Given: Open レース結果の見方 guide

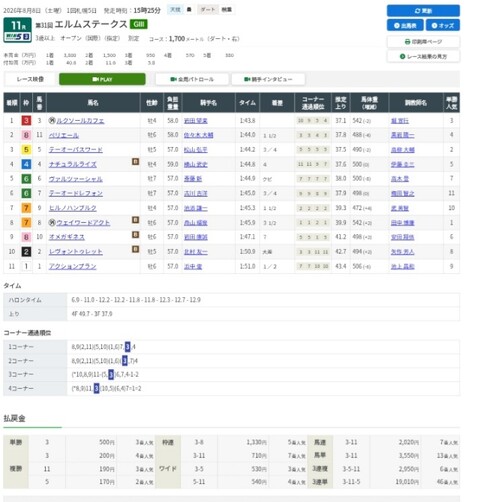Looking at the screenshot, I should point(423,56).
